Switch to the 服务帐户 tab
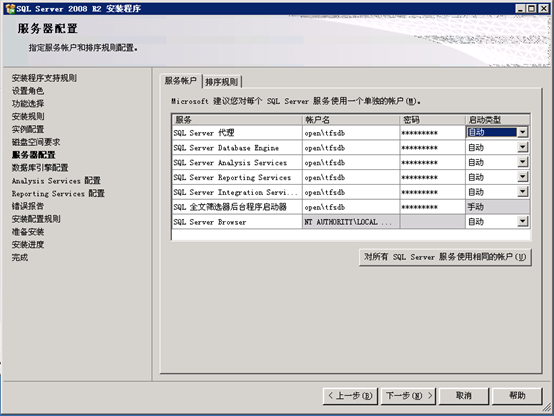554x416 pixels. [181, 81]
